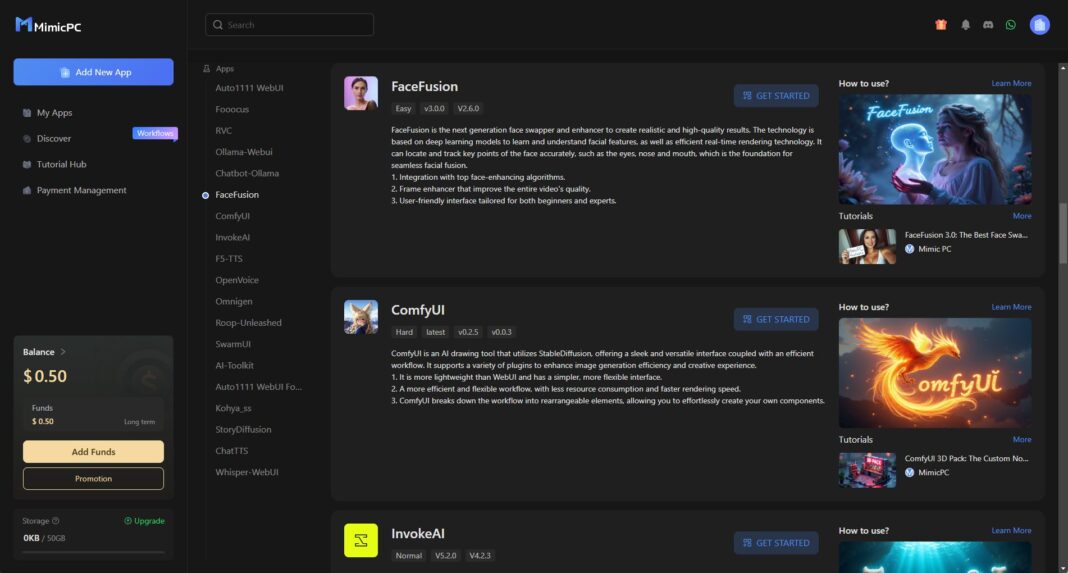Click GET STARTED for InvokeAI
Screen dimensions: 1068x573
pos(776,543)
